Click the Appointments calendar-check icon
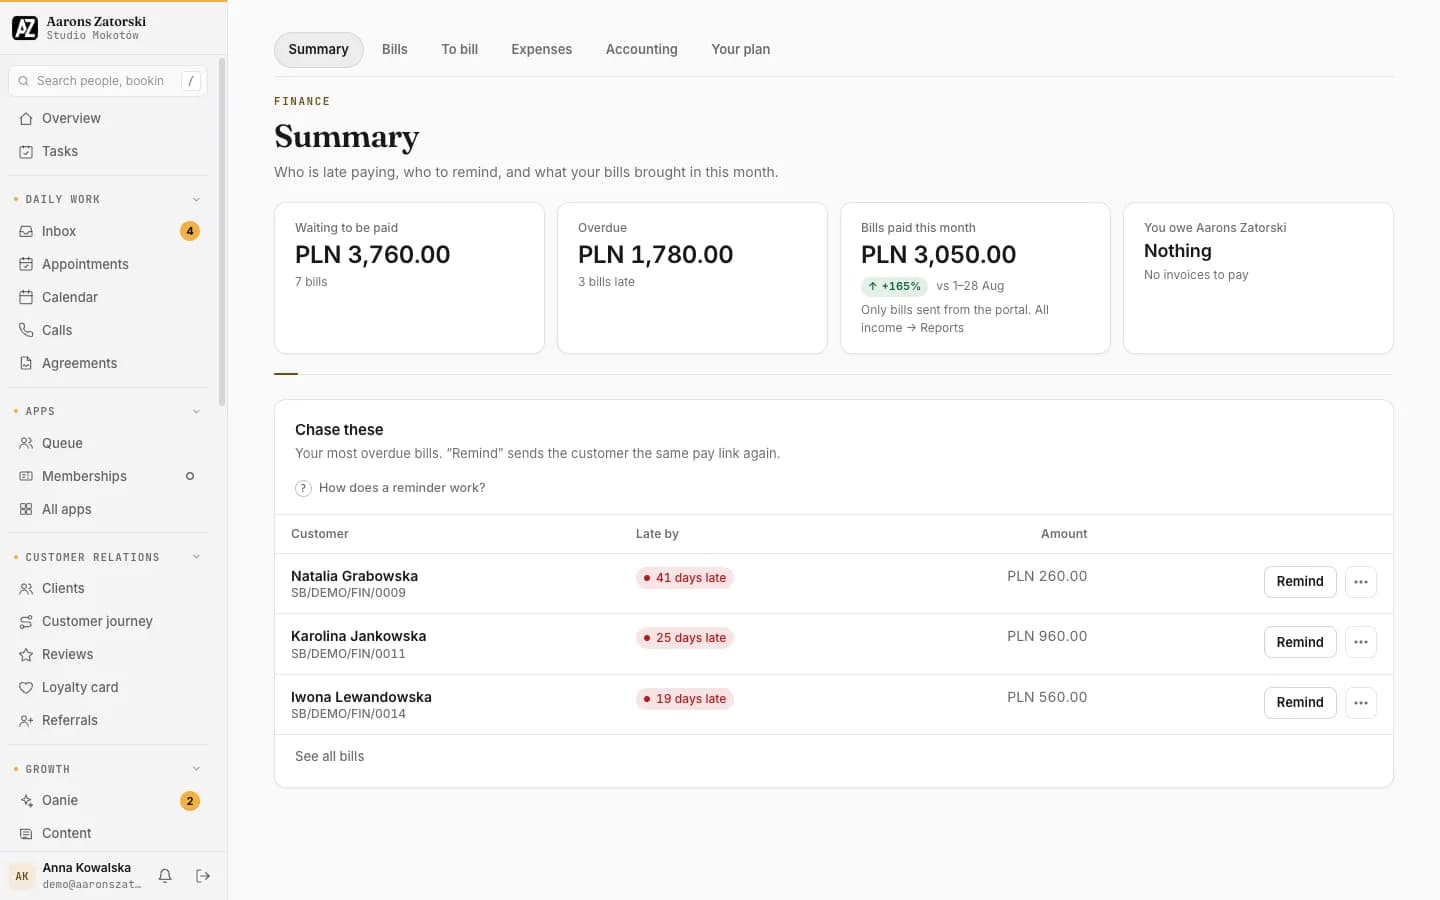This screenshot has width=1440, height=900. 26,264
